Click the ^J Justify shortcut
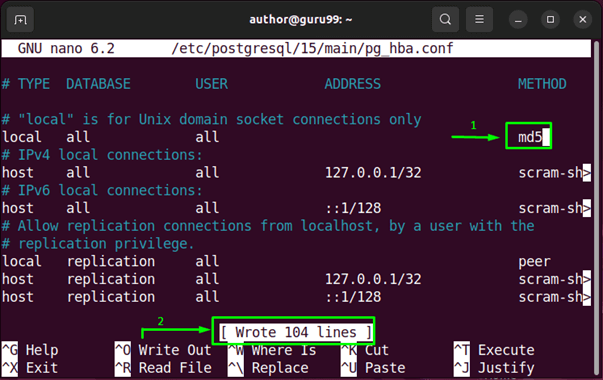Viewport: 603px width, 380px height. pos(494,368)
